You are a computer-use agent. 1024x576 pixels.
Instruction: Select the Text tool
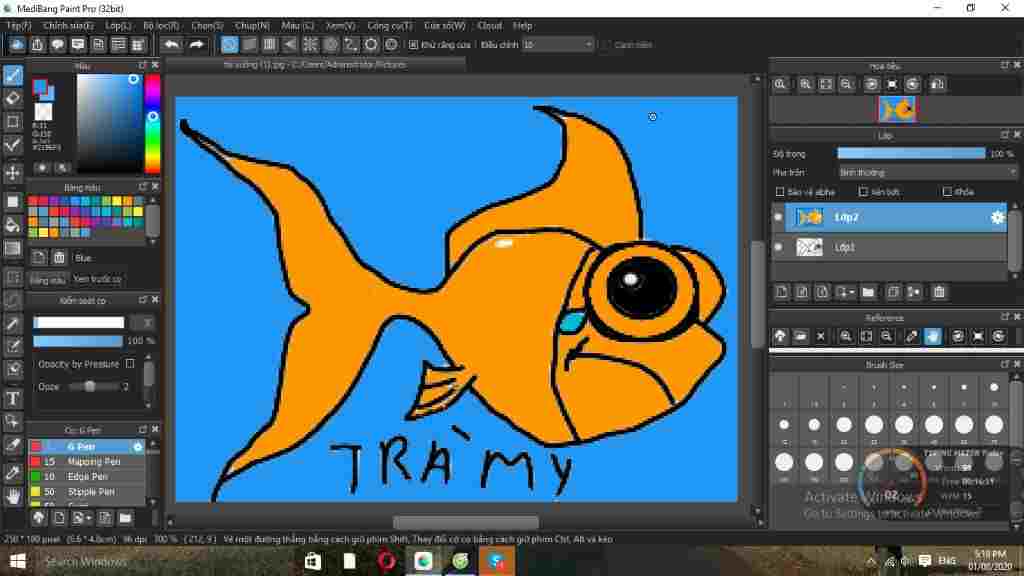point(13,398)
